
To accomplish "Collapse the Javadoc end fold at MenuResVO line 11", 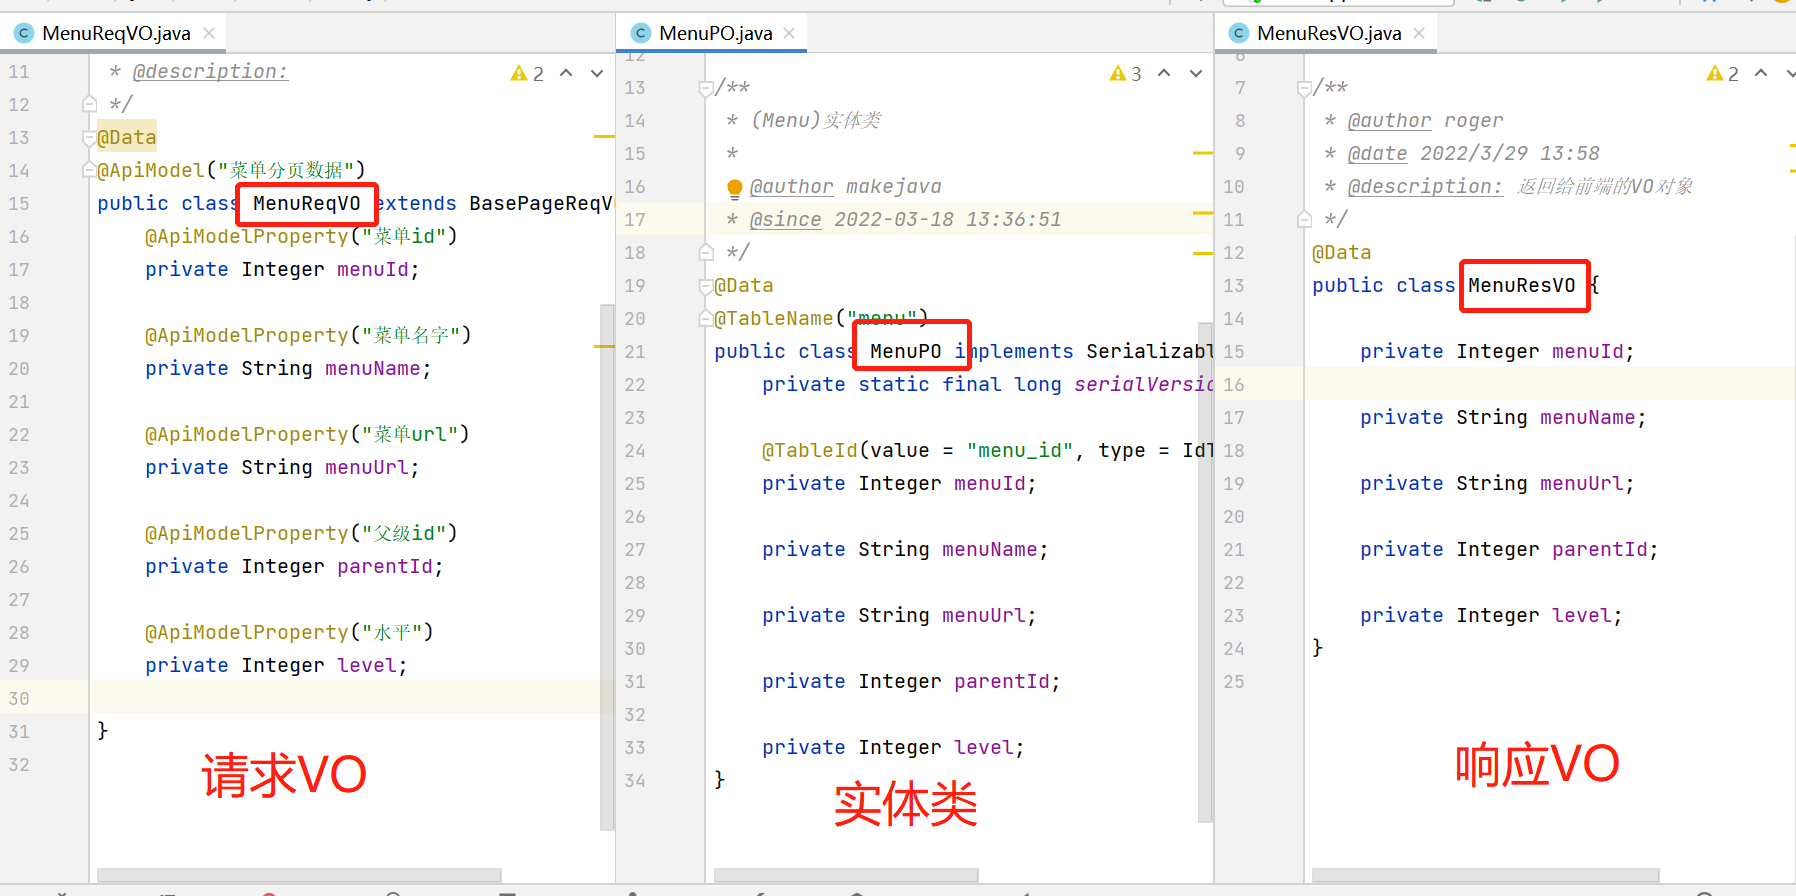I will pos(1304,219).
